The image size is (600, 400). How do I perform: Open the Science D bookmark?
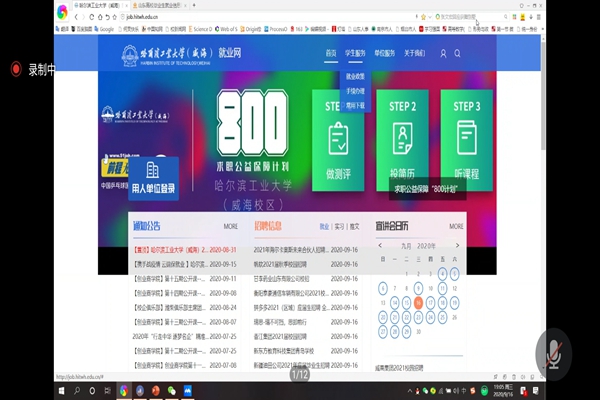click(x=200, y=29)
